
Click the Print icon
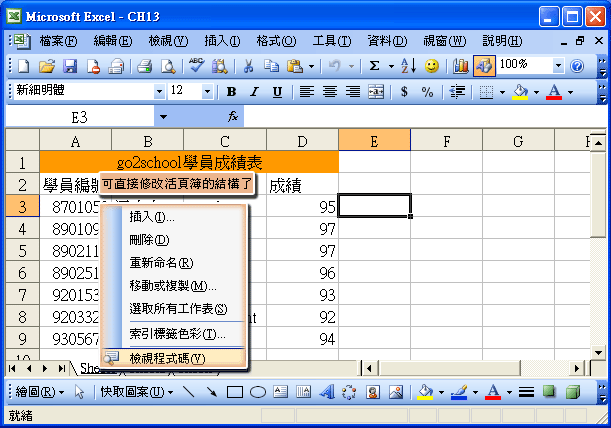(144, 66)
